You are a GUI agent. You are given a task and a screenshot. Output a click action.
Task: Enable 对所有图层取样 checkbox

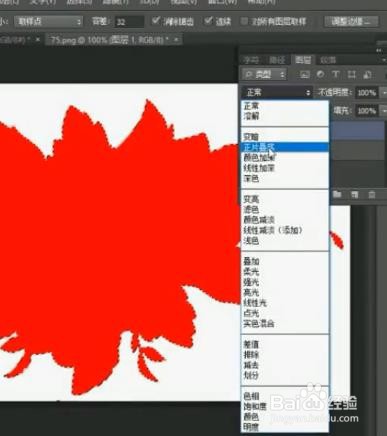[x=244, y=22]
